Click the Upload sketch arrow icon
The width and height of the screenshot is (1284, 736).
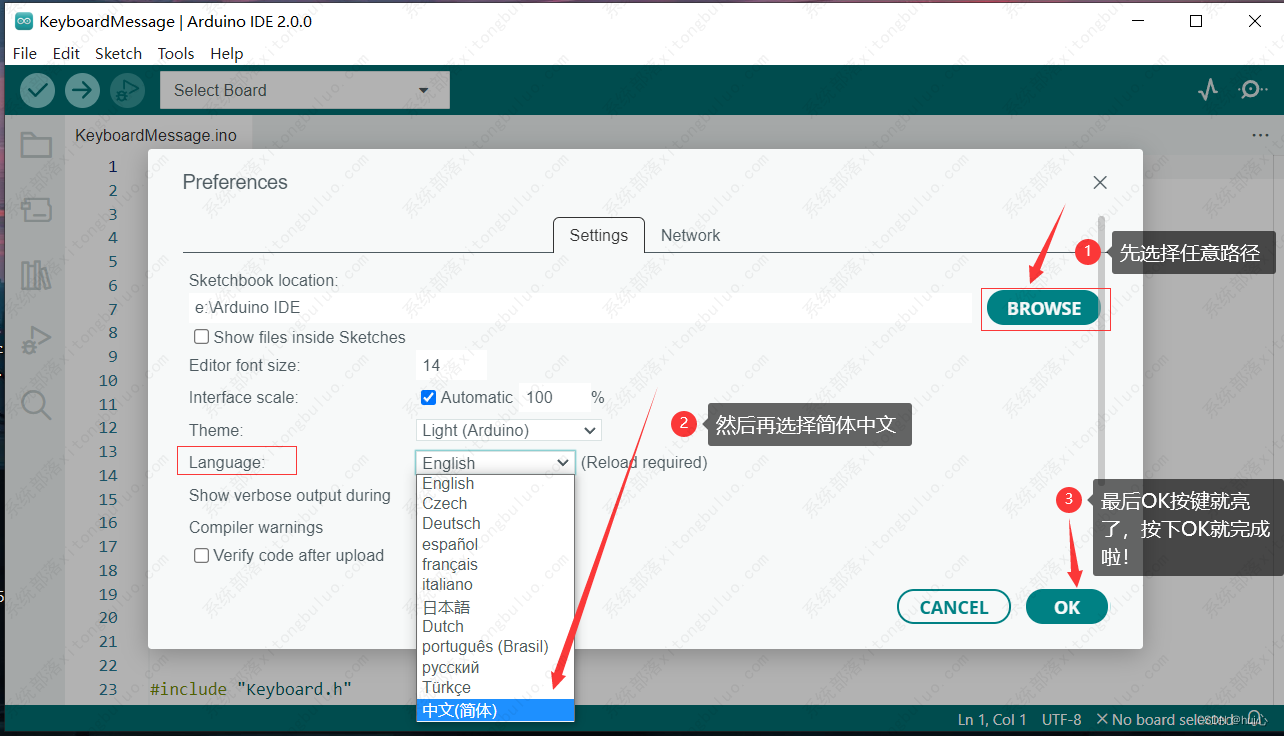(x=82, y=90)
